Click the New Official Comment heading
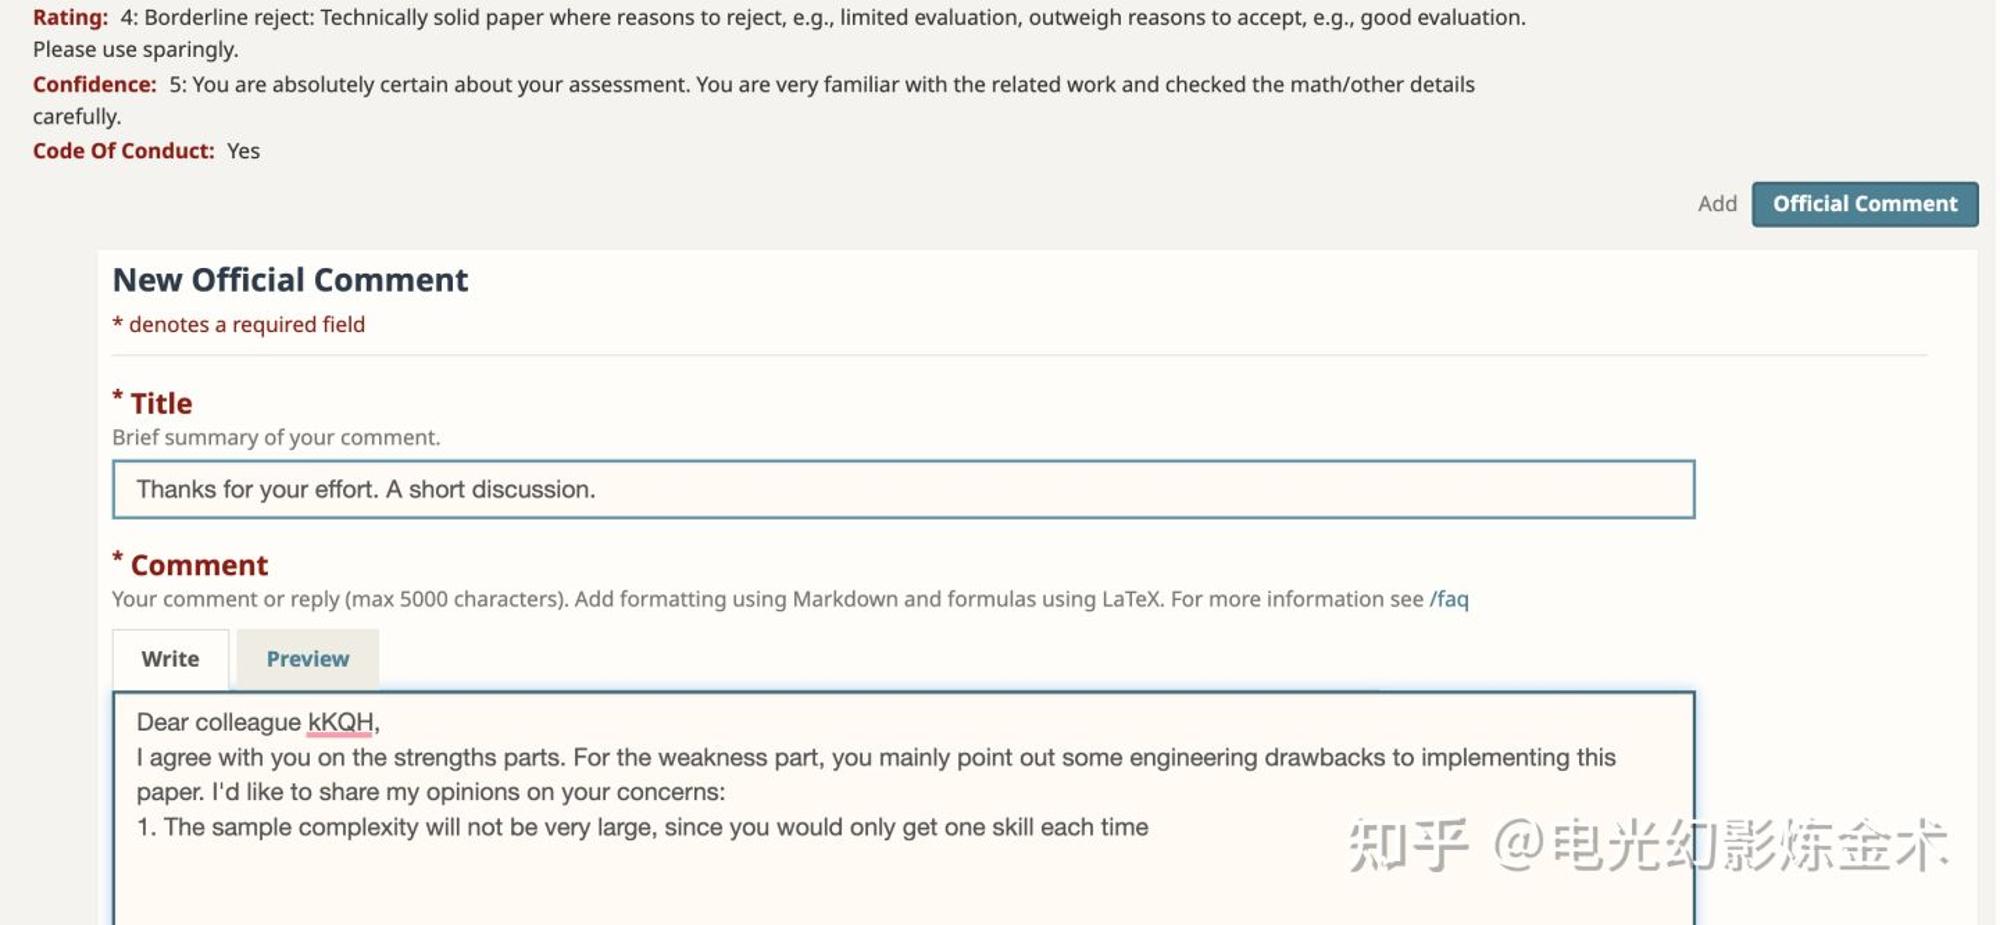2000x925 pixels. (x=290, y=280)
